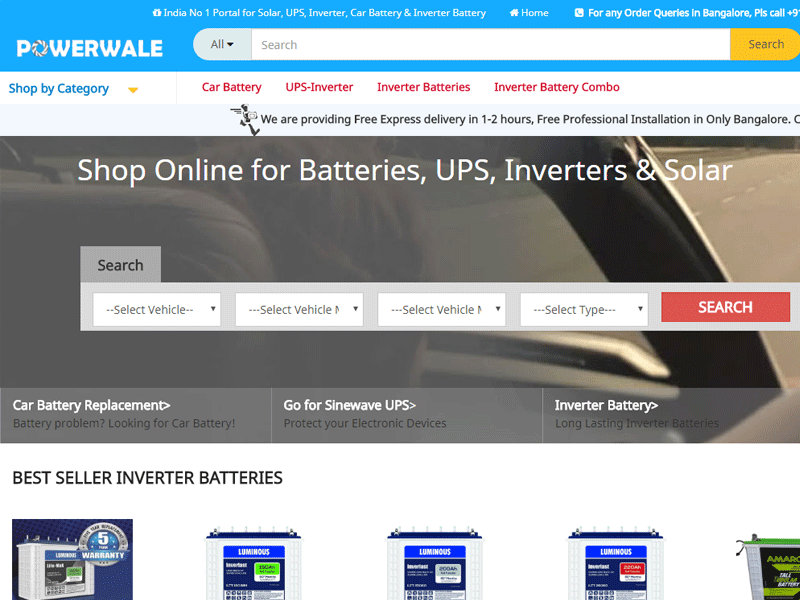The image size is (800, 600).
Task: Open the Inverter Batteries menu item
Action: [423, 87]
